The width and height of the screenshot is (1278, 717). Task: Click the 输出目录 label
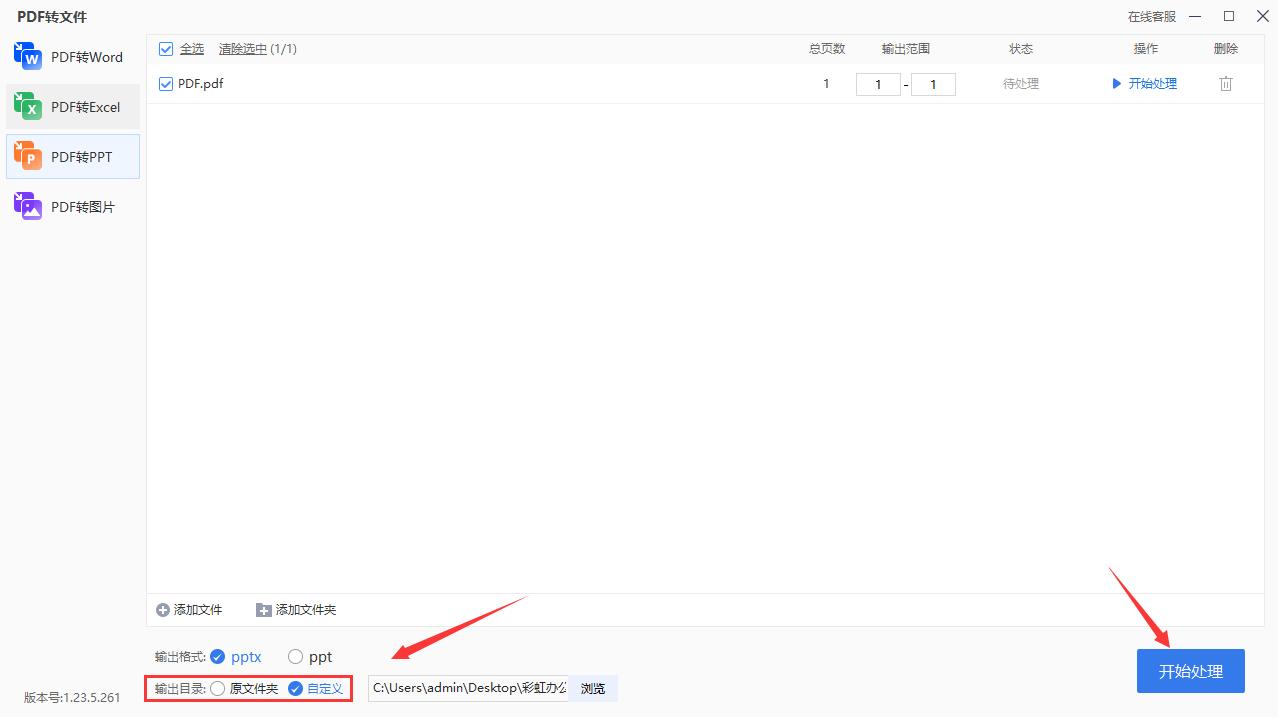pos(180,689)
